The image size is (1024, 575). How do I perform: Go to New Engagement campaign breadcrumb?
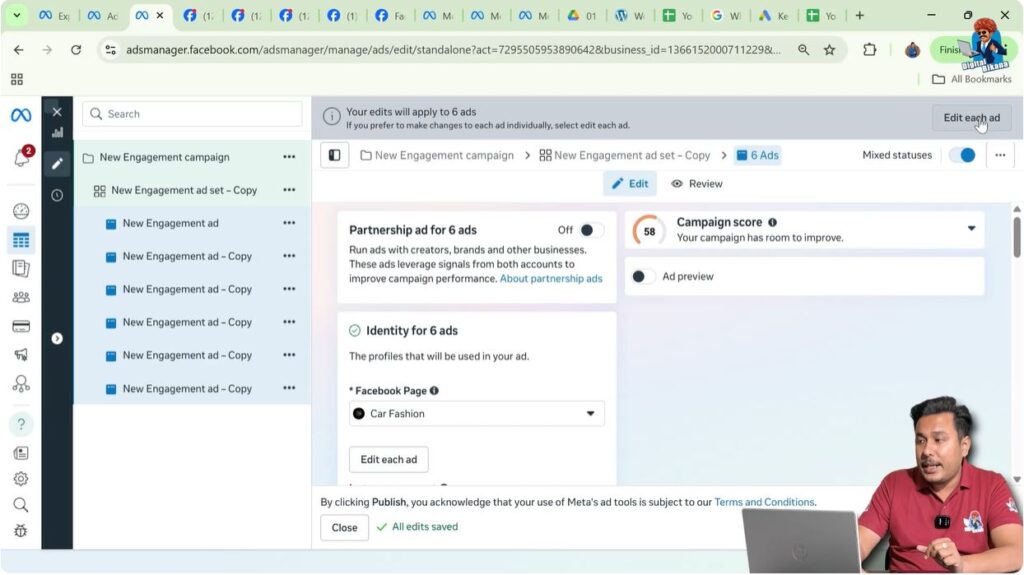(437, 156)
